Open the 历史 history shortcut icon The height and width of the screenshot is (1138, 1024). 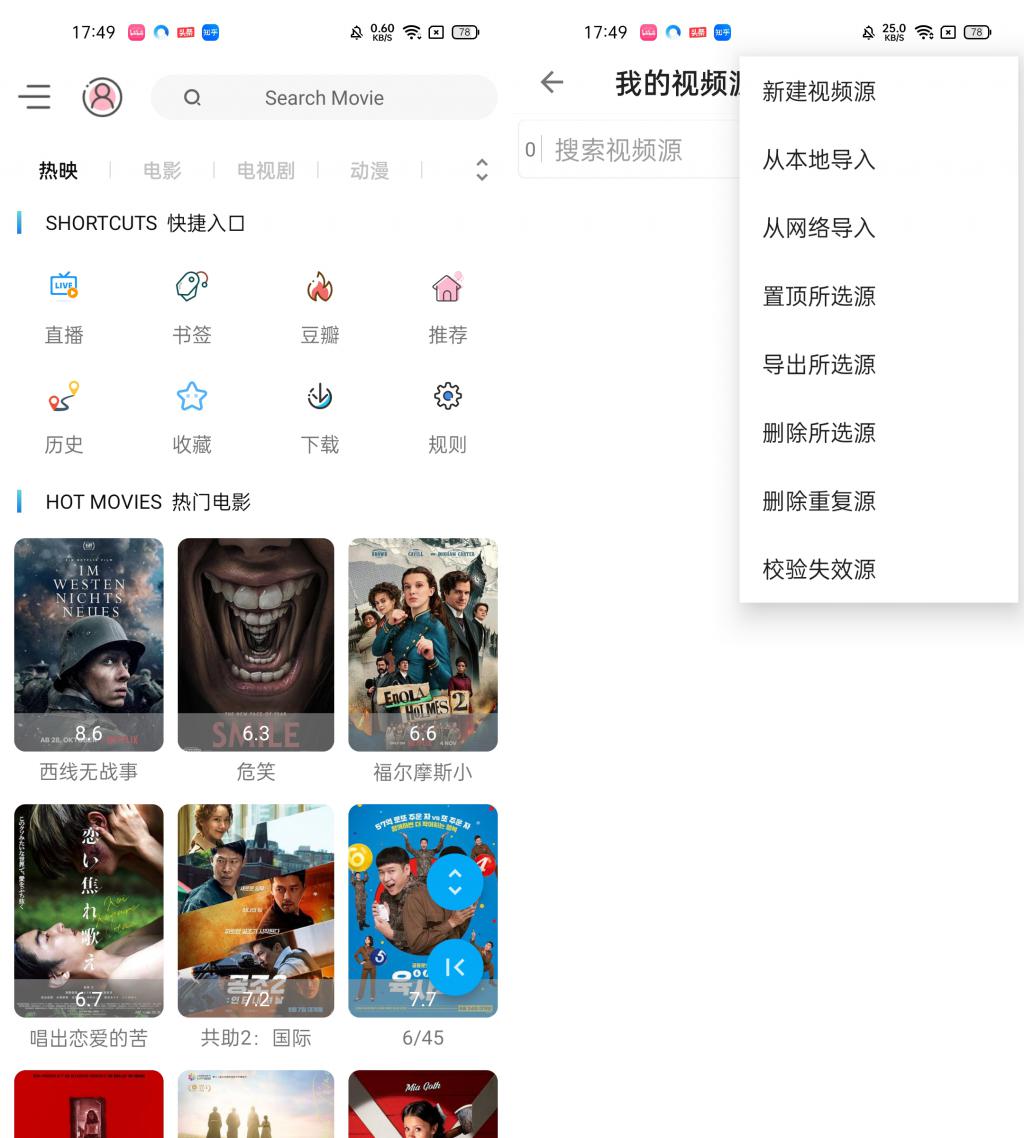tap(64, 397)
